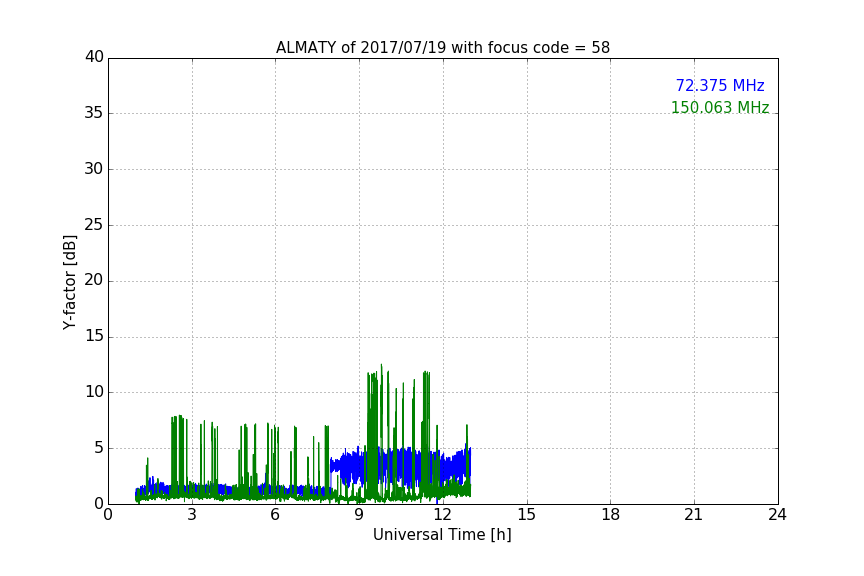Click the y-axis tick label 35
Image resolution: width=864 pixels, height=576 pixels.
[94, 113]
